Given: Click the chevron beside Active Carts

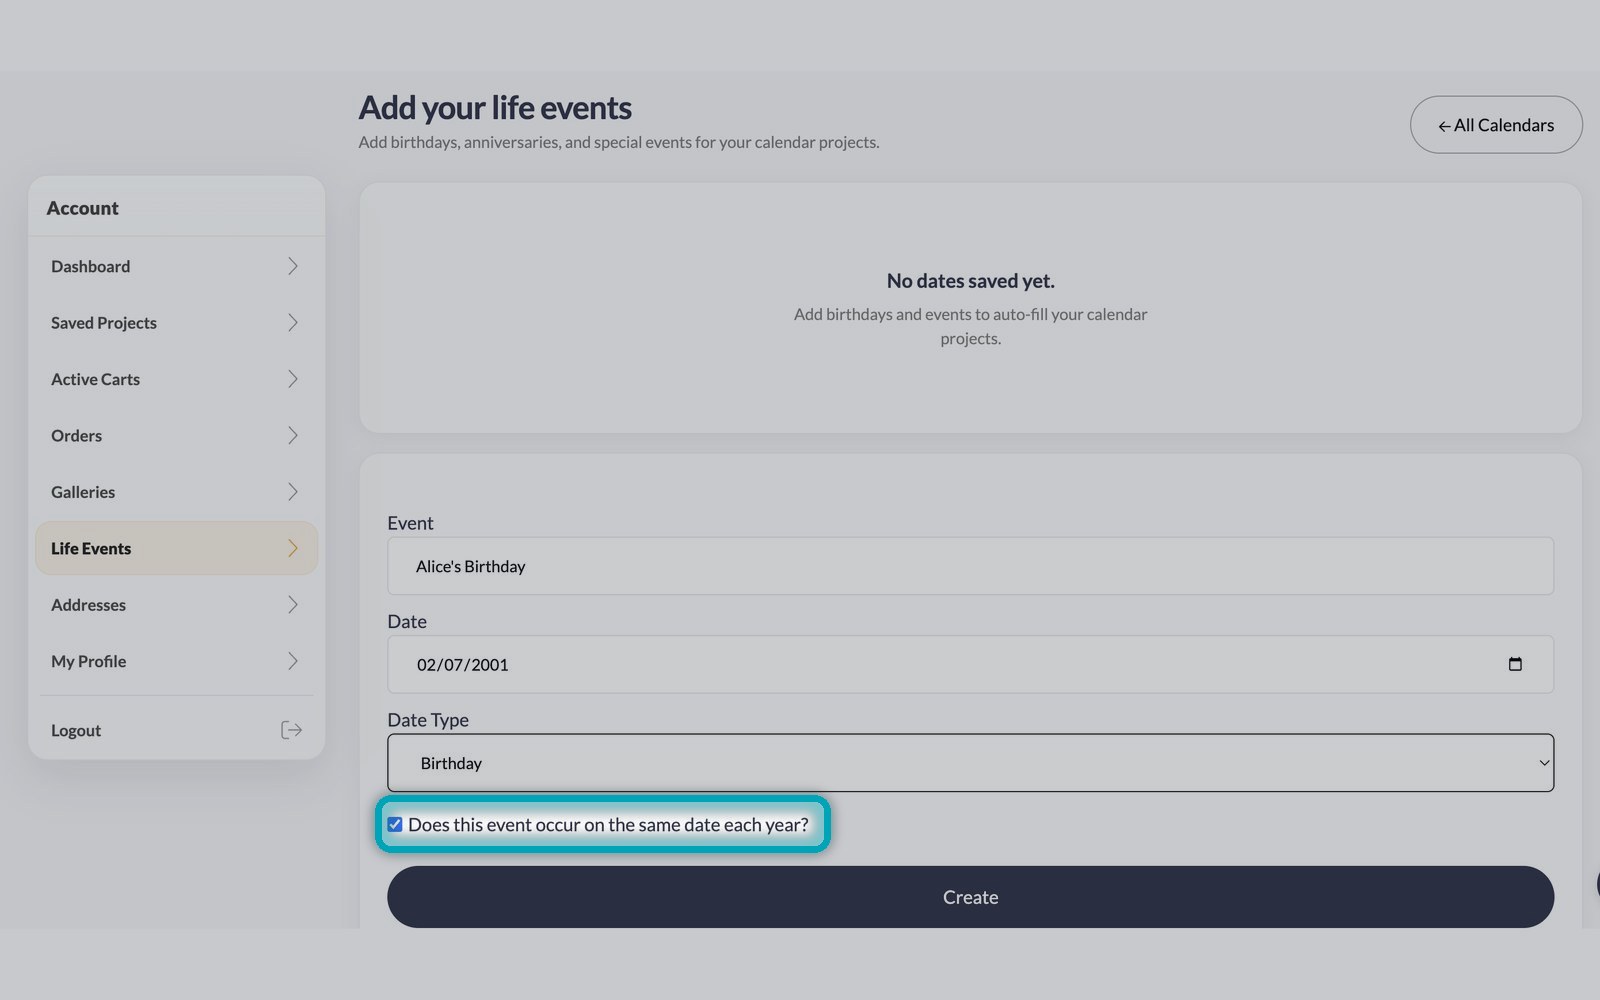Looking at the screenshot, I should coord(293,379).
